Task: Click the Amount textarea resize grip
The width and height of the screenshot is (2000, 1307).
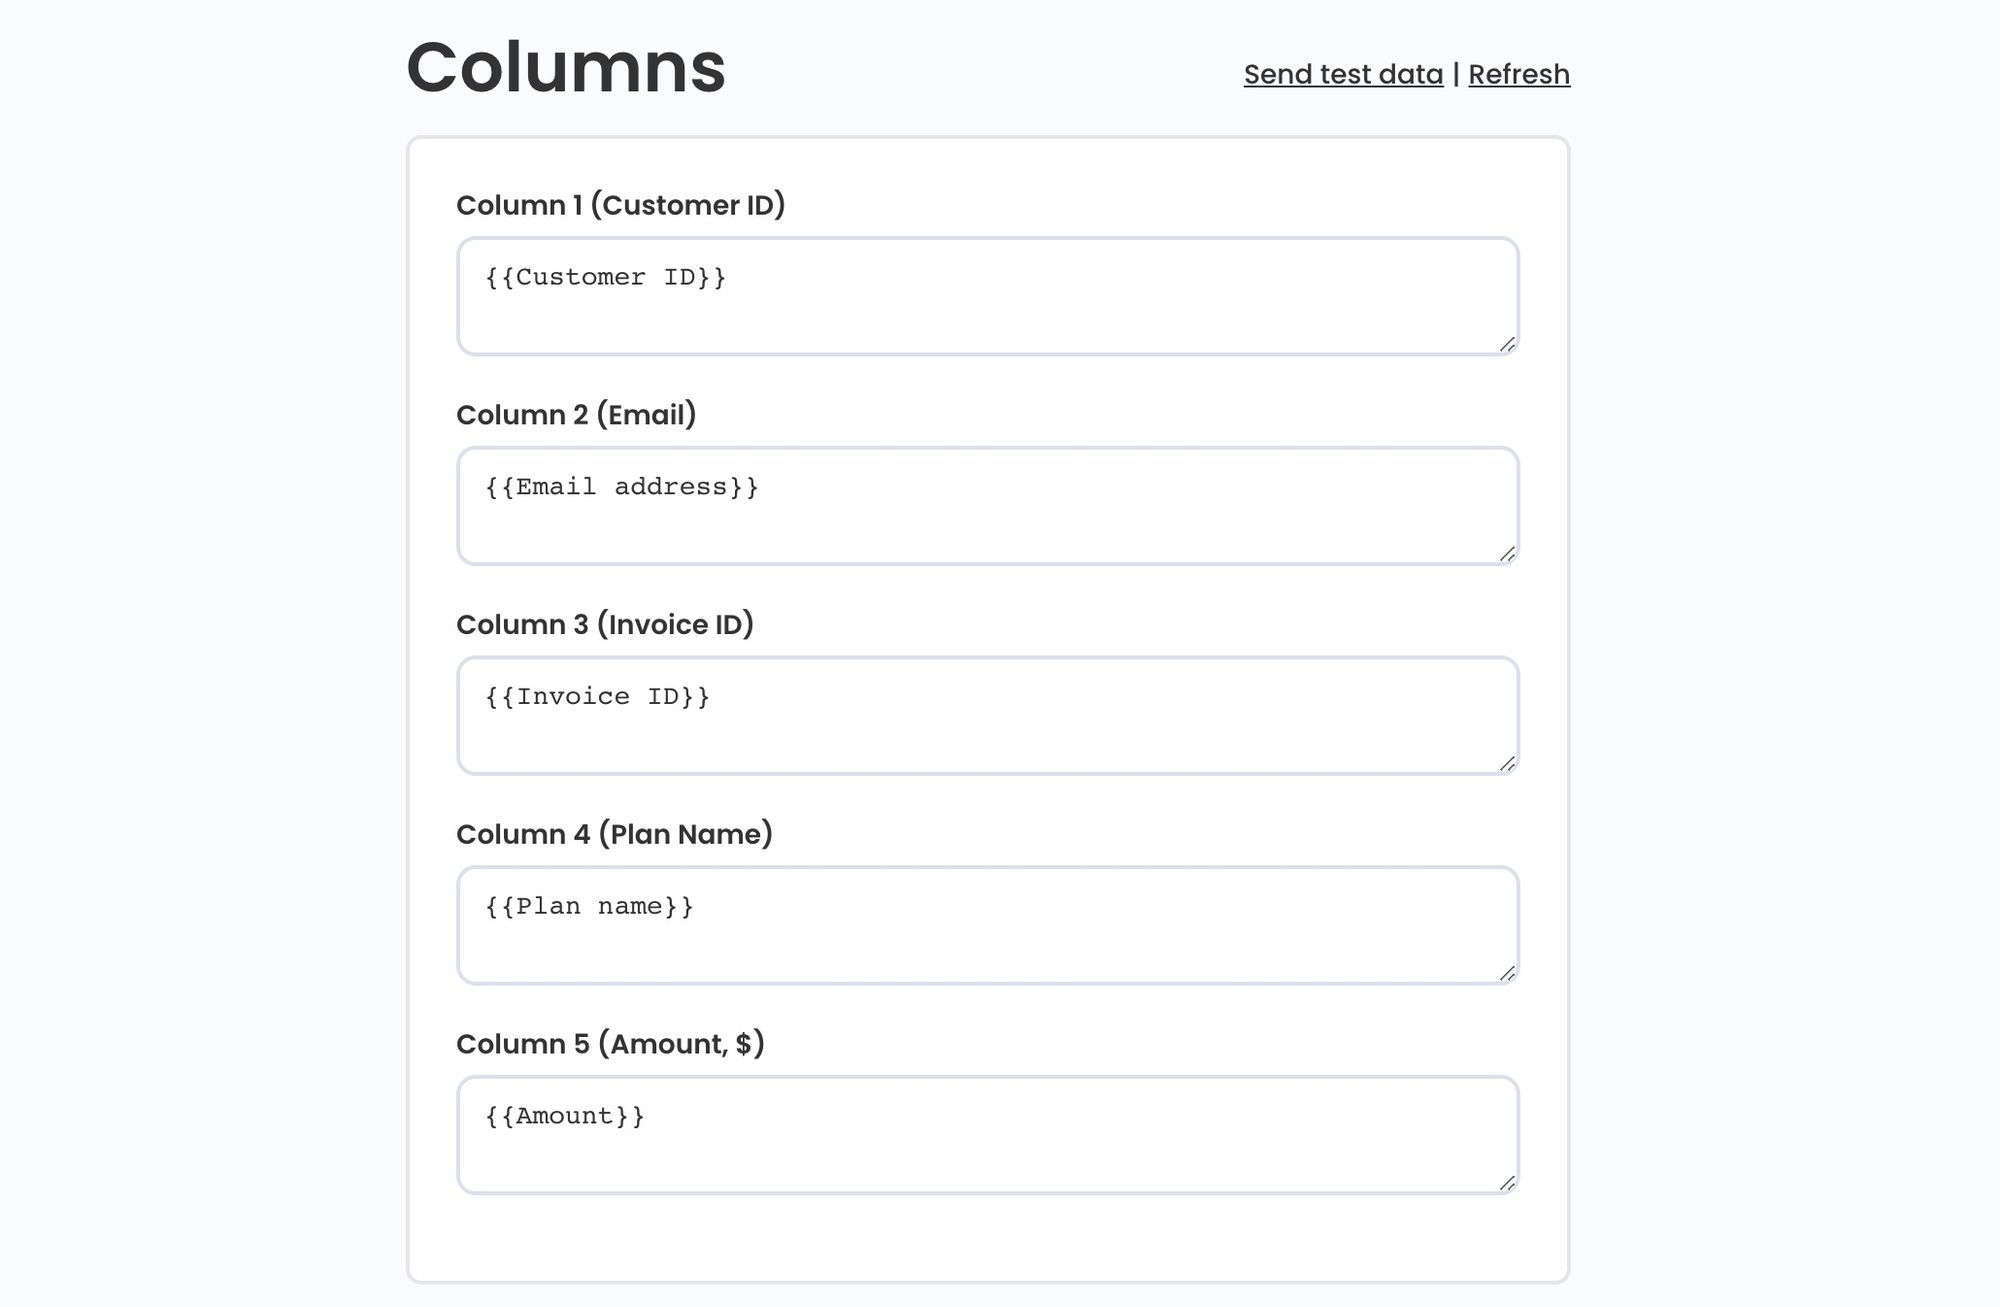Action: click(1507, 1184)
